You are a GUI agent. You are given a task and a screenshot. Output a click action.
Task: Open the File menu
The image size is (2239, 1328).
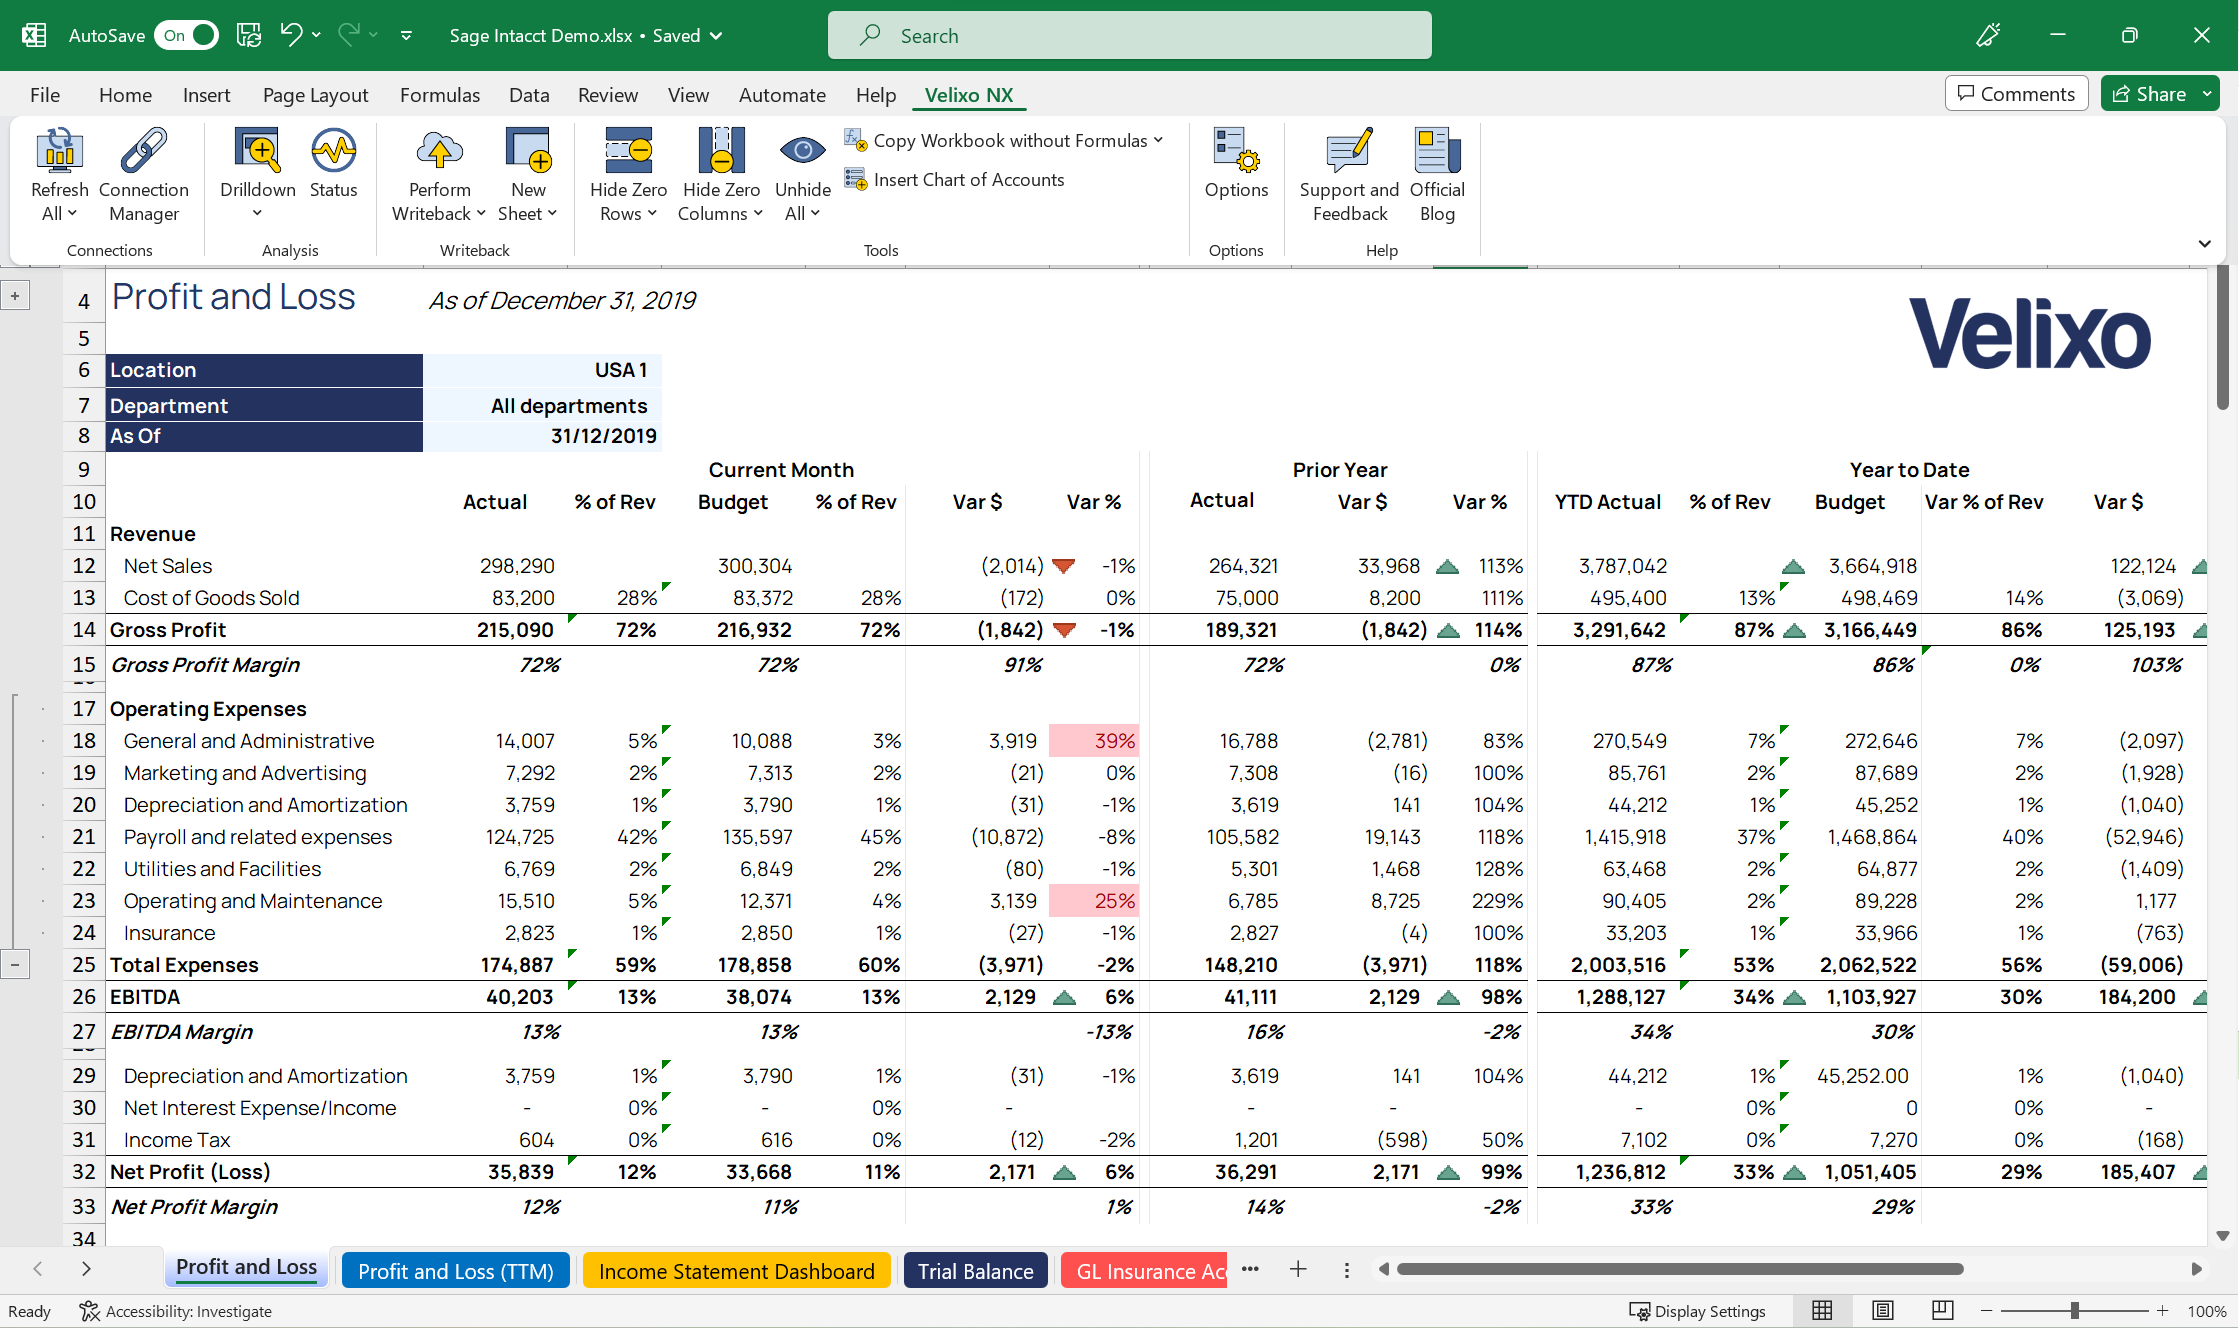(45, 94)
